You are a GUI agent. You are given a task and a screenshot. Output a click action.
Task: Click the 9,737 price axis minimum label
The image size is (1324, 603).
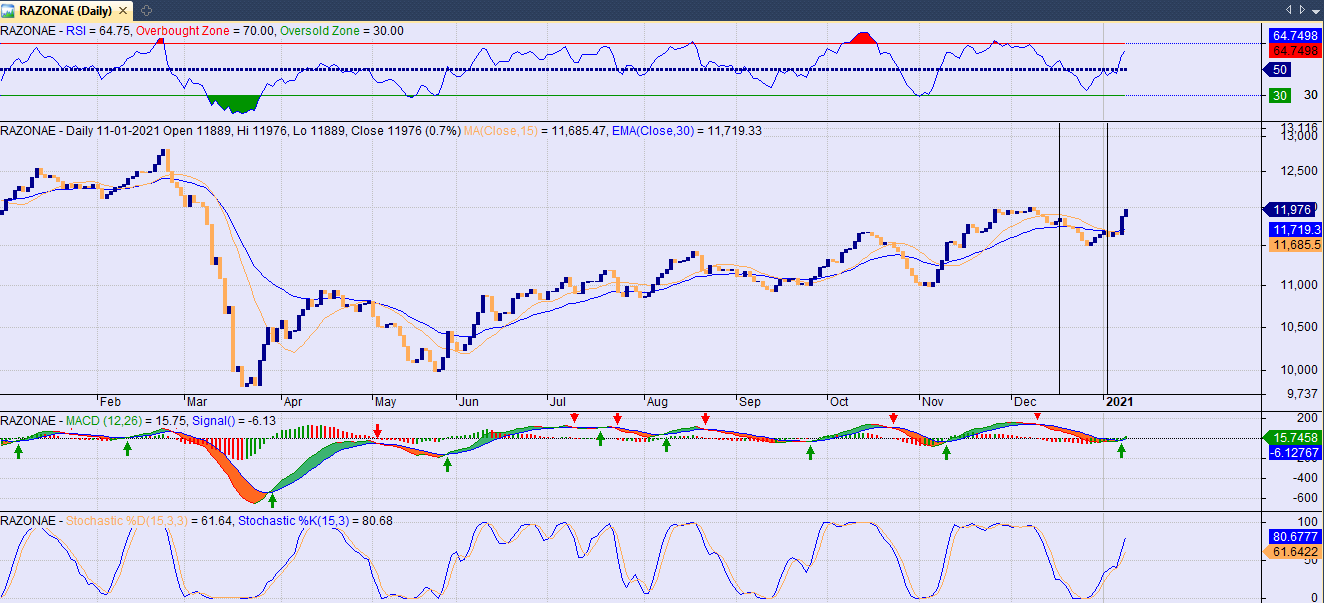point(1301,393)
